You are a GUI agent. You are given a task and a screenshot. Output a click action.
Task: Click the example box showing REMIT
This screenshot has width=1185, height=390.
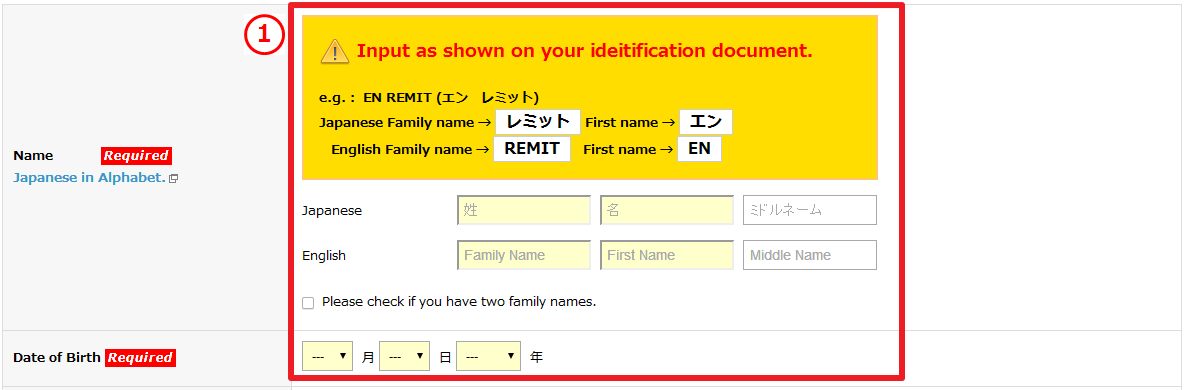pyautogui.click(x=532, y=149)
